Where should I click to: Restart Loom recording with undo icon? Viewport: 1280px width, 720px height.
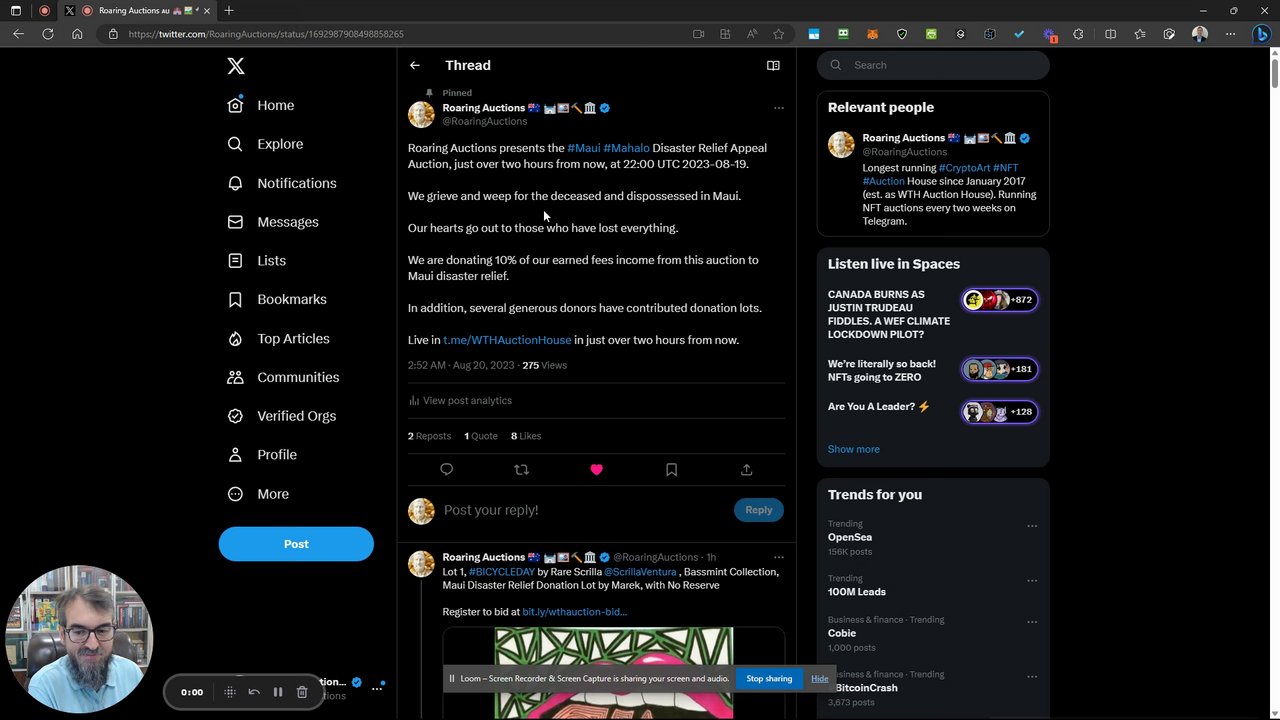pyautogui.click(x=254, y=692)
